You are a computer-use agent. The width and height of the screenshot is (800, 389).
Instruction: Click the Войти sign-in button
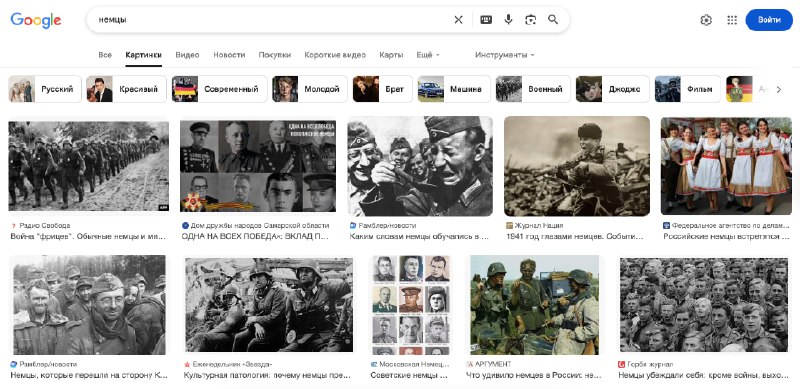pyautogui.click(x=769, y=20)
